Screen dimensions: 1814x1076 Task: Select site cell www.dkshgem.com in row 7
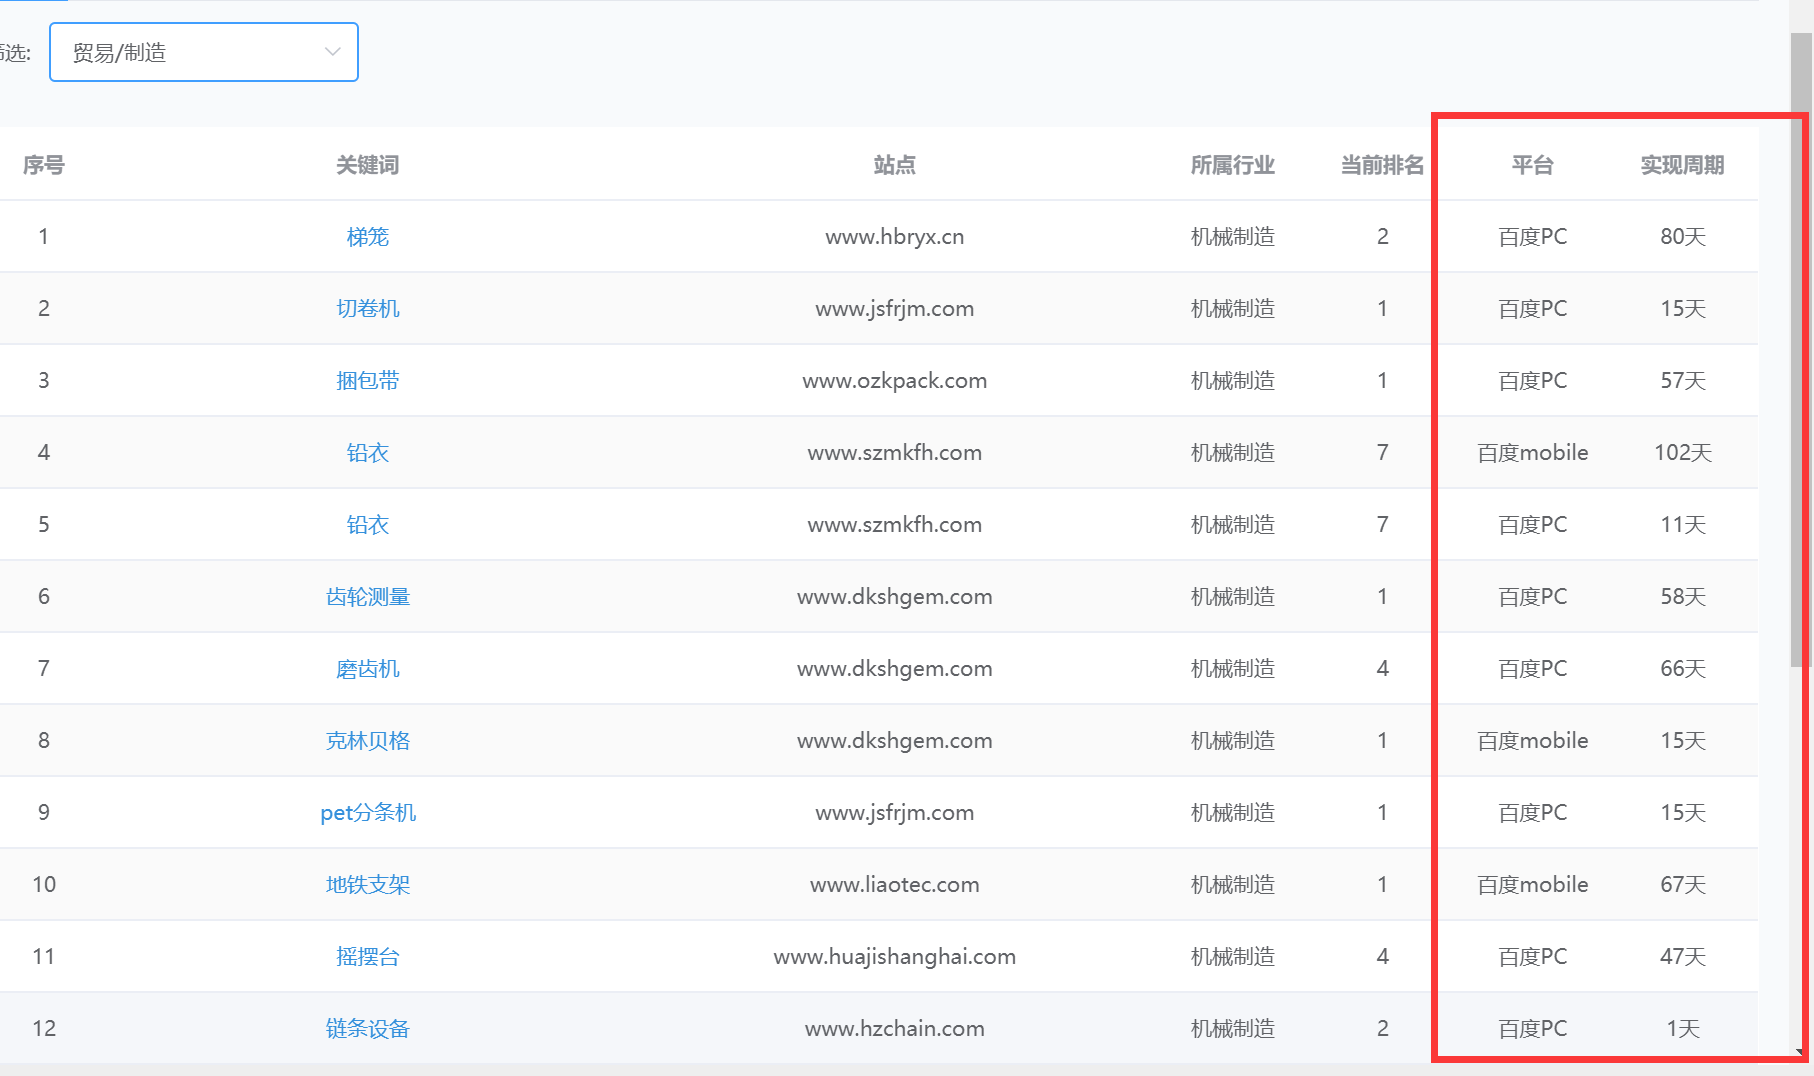pyautogui.click(x=894, y=669)
